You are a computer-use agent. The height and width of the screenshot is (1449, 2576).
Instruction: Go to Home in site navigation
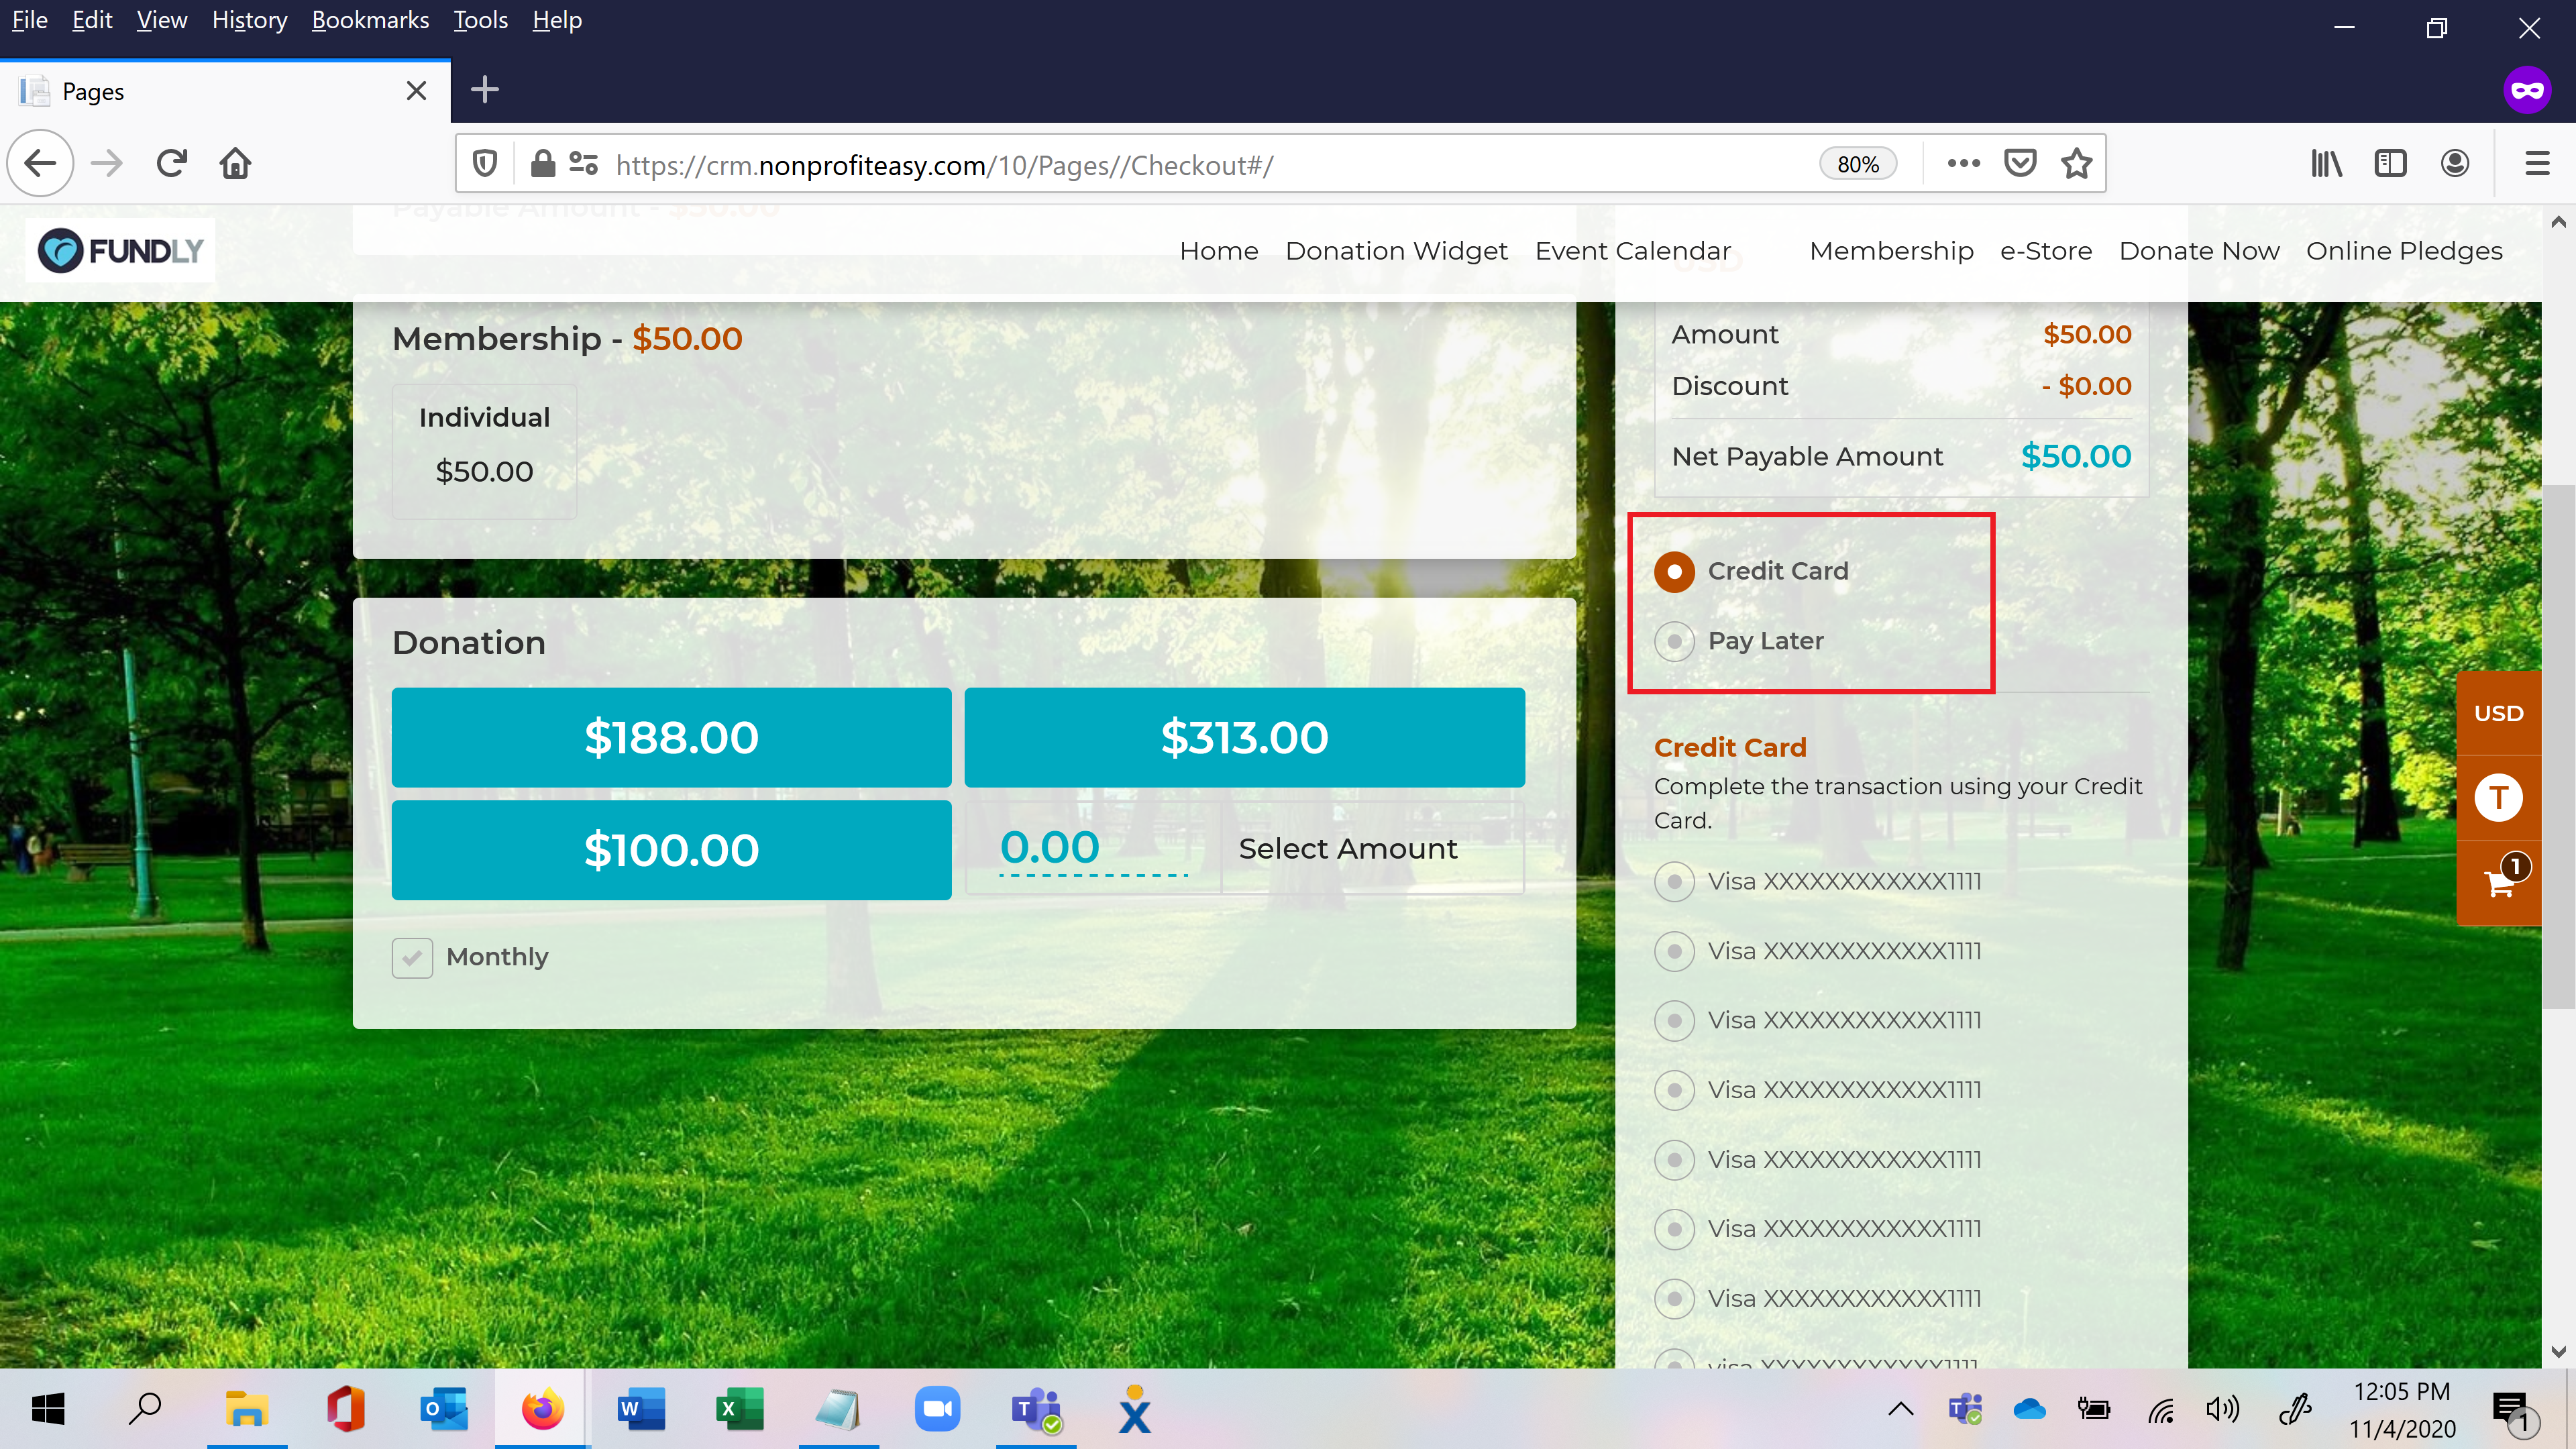click(1218, 251)
